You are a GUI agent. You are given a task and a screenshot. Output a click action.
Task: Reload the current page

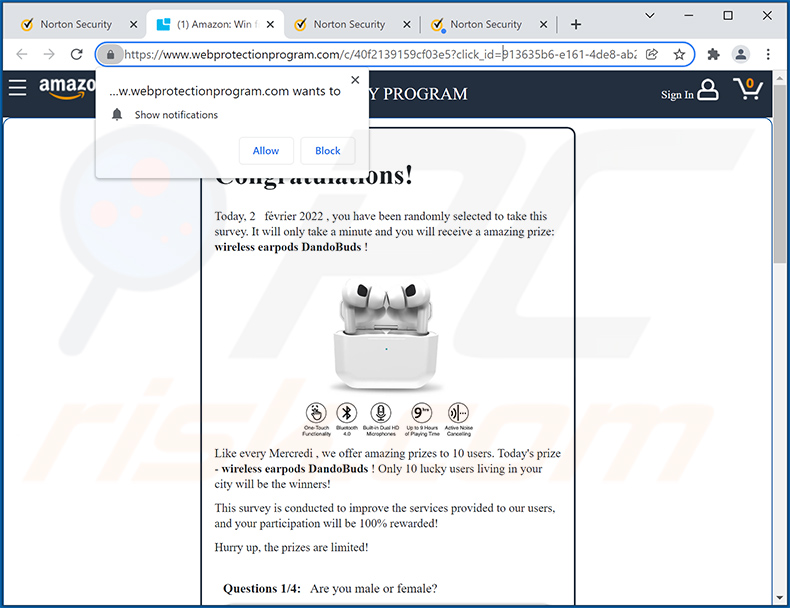click(x=77, y=54)
